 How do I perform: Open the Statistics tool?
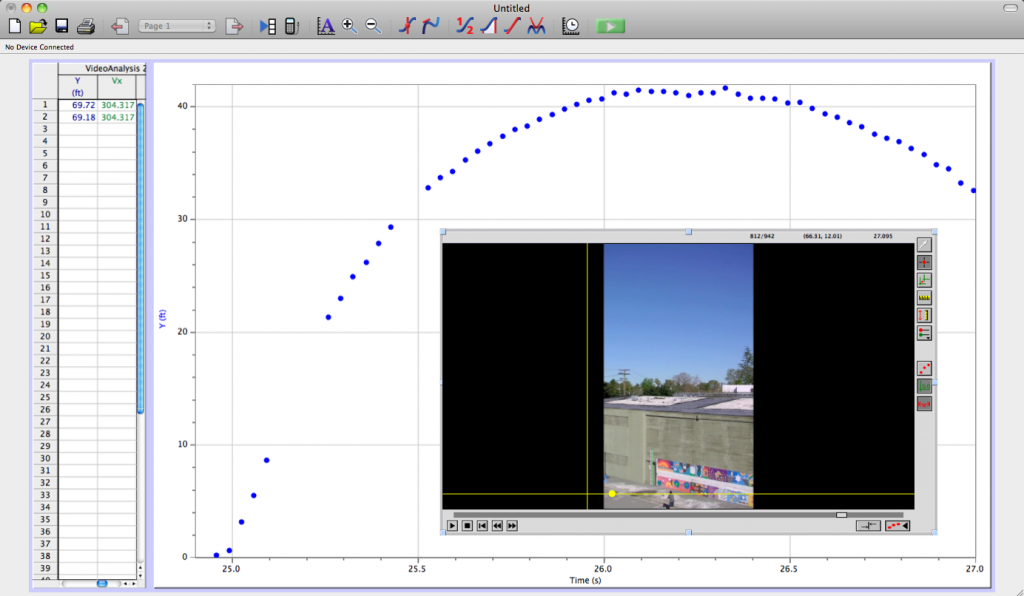(x=466, y=26)
